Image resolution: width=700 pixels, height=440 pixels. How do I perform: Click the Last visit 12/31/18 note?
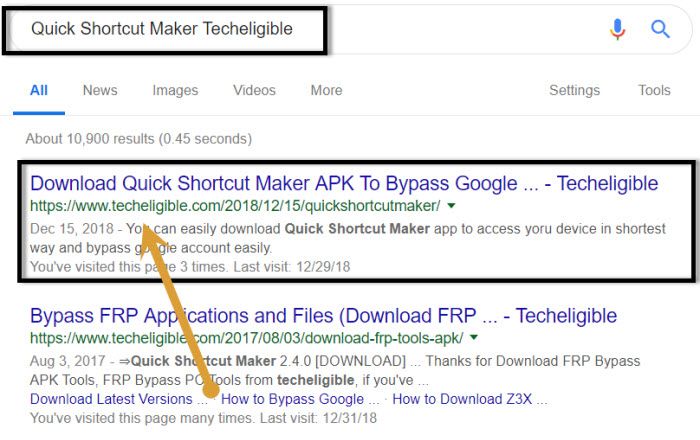tap(318, 418)
